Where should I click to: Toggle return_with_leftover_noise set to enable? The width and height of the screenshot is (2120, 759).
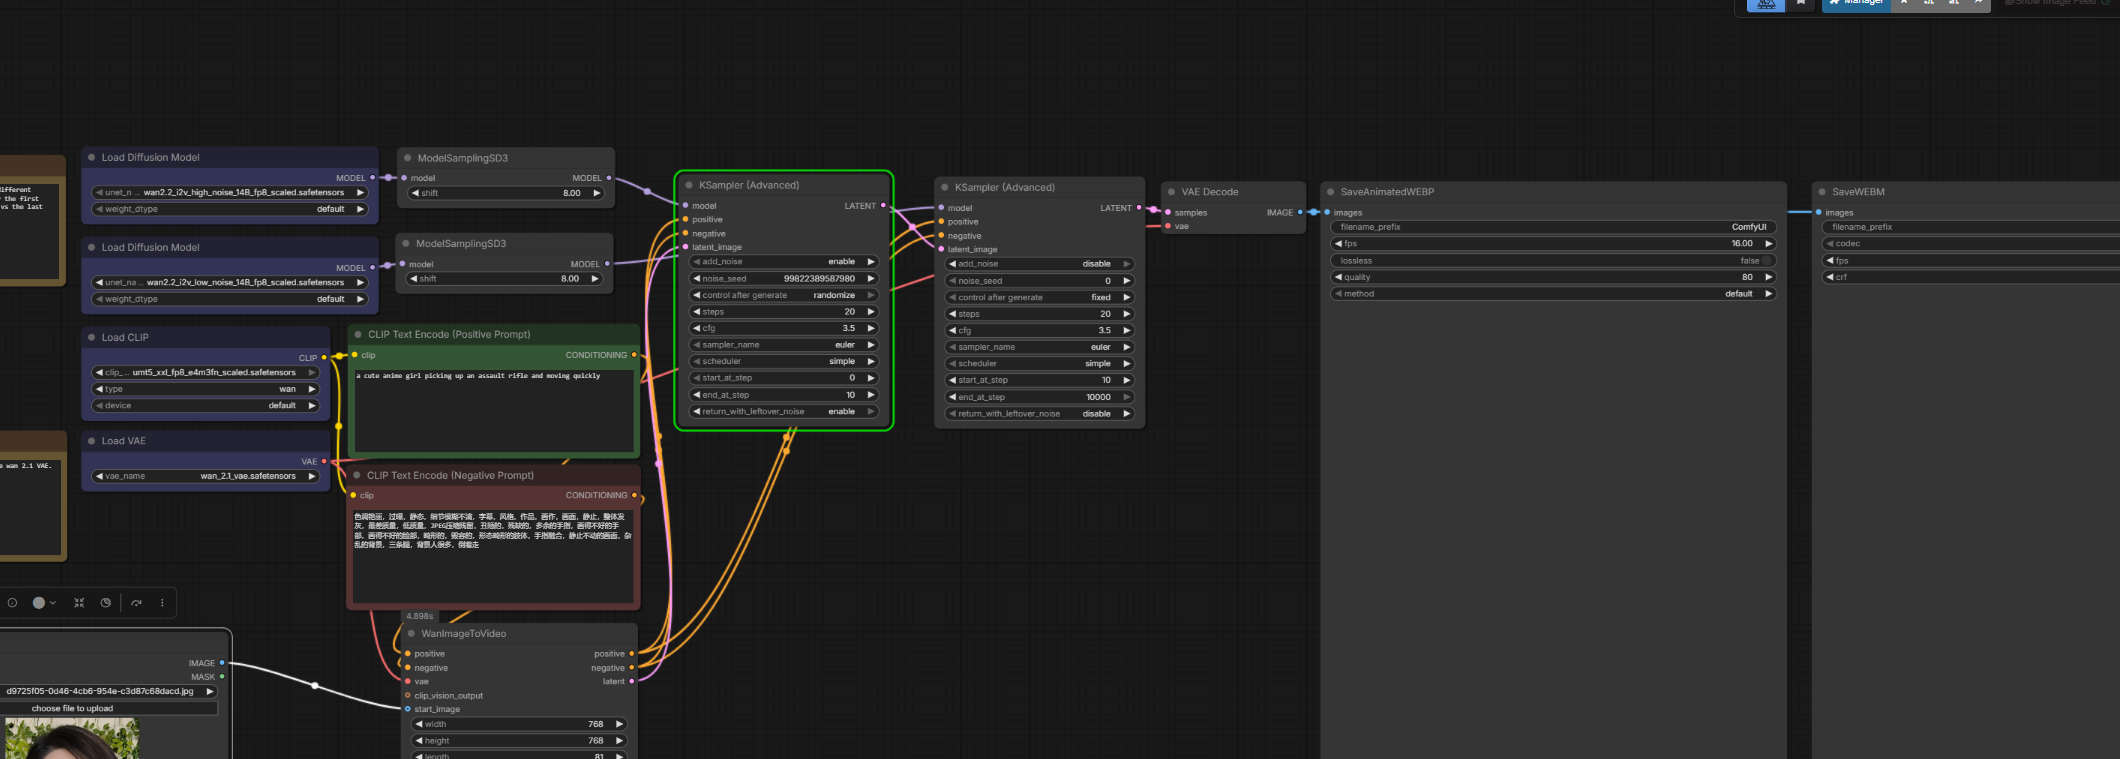point(784,412)
